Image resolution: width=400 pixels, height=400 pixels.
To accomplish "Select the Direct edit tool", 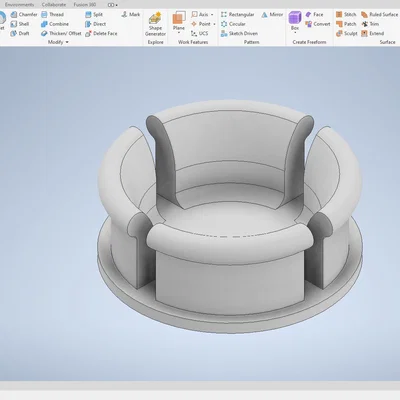I will 95,24.
